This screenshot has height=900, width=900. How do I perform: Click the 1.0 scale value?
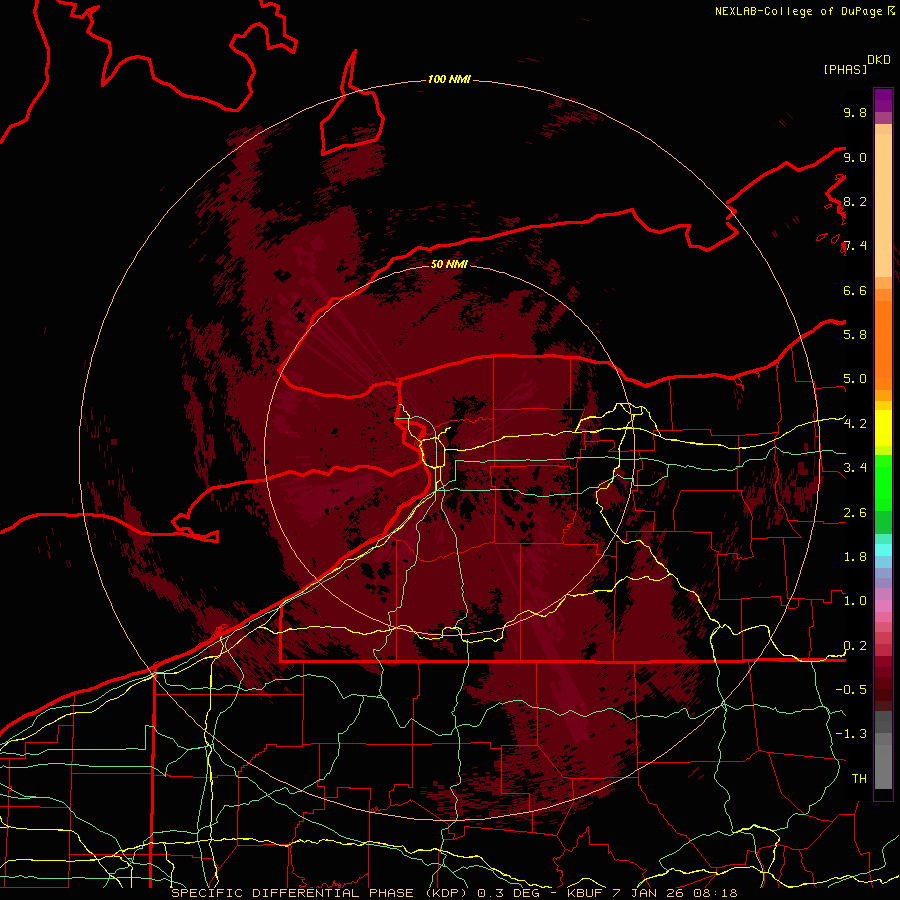pyautogui.click(x=855, y=600)
